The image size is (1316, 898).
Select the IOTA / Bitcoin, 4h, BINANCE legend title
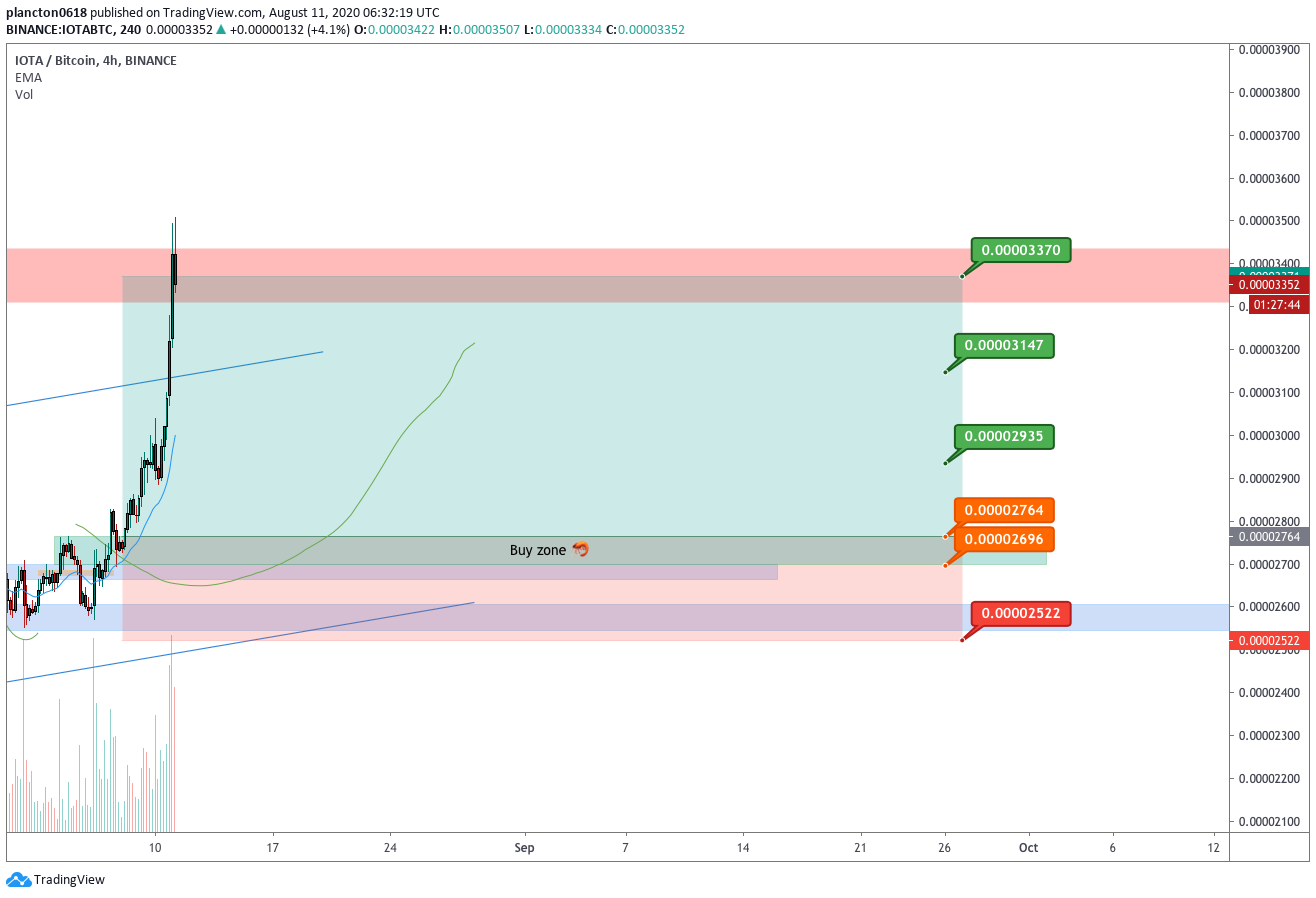tap(95, 61)
